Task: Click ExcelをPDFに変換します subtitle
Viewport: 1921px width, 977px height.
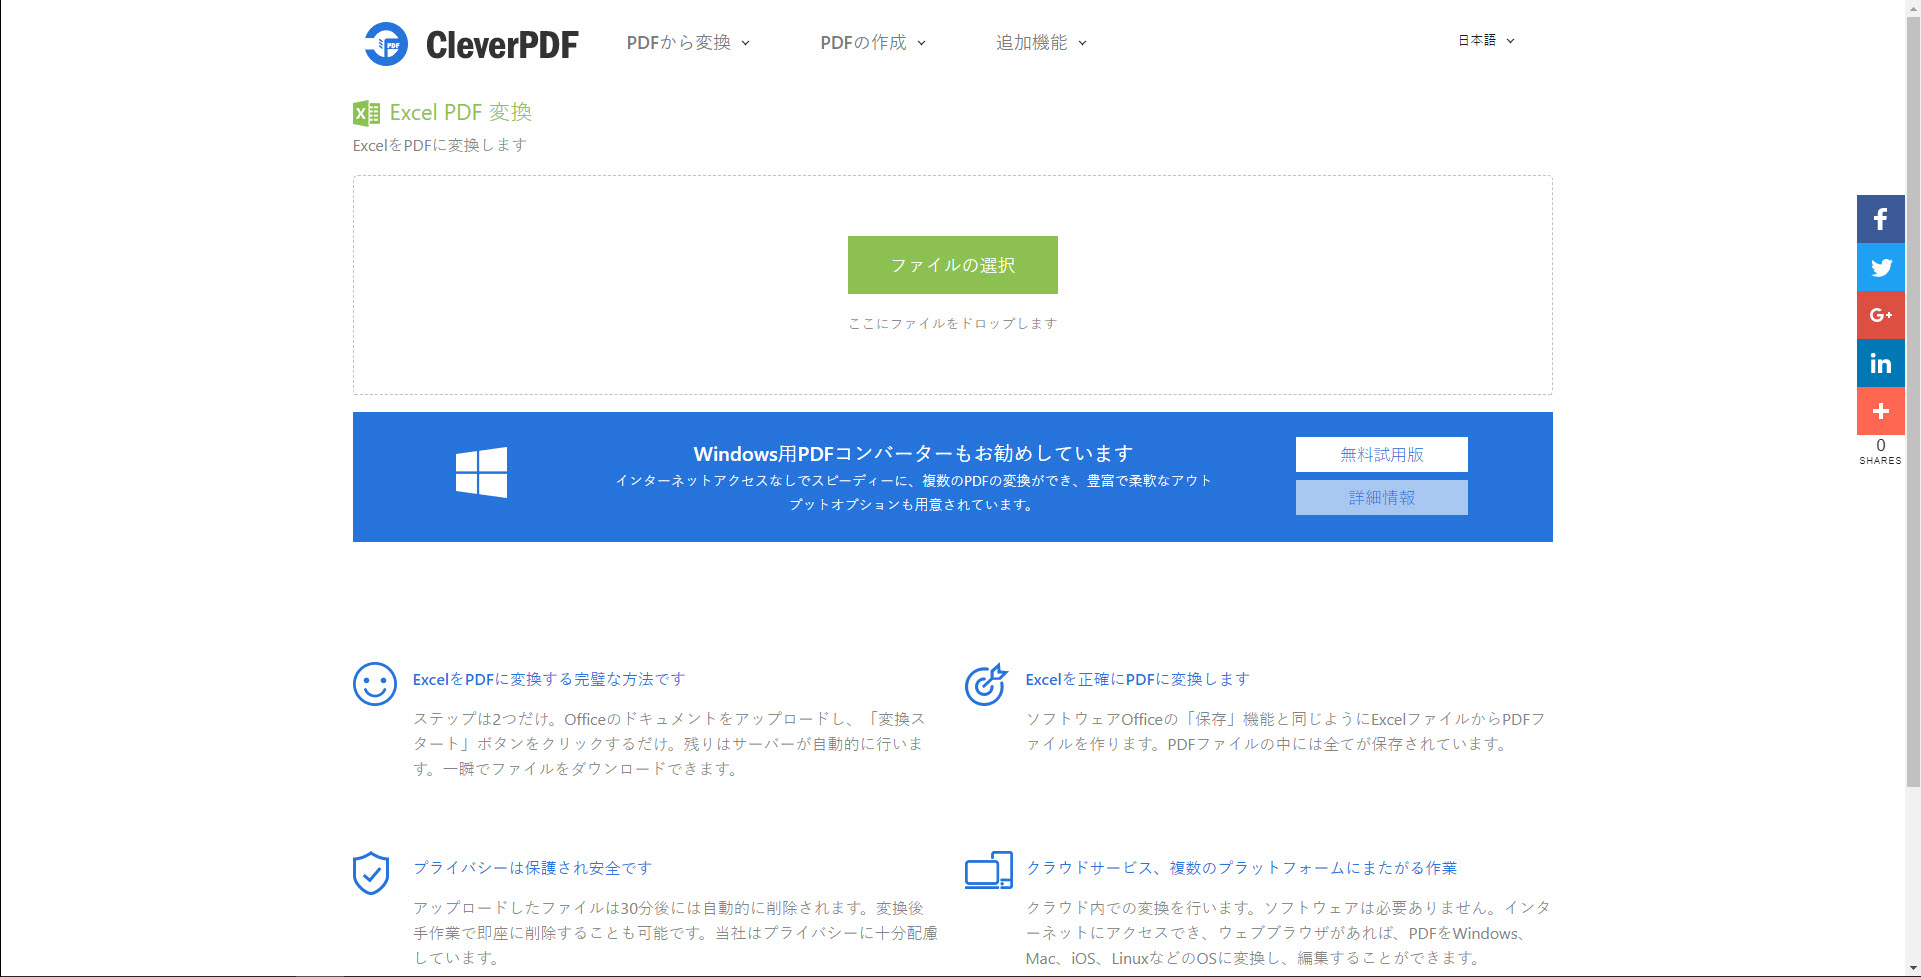Action: click(x=440, y=145)
